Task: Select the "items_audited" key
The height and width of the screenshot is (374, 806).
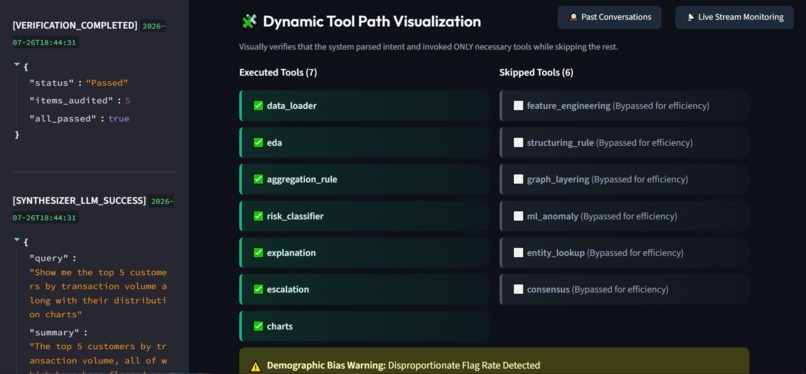Action: coord(72,101)
